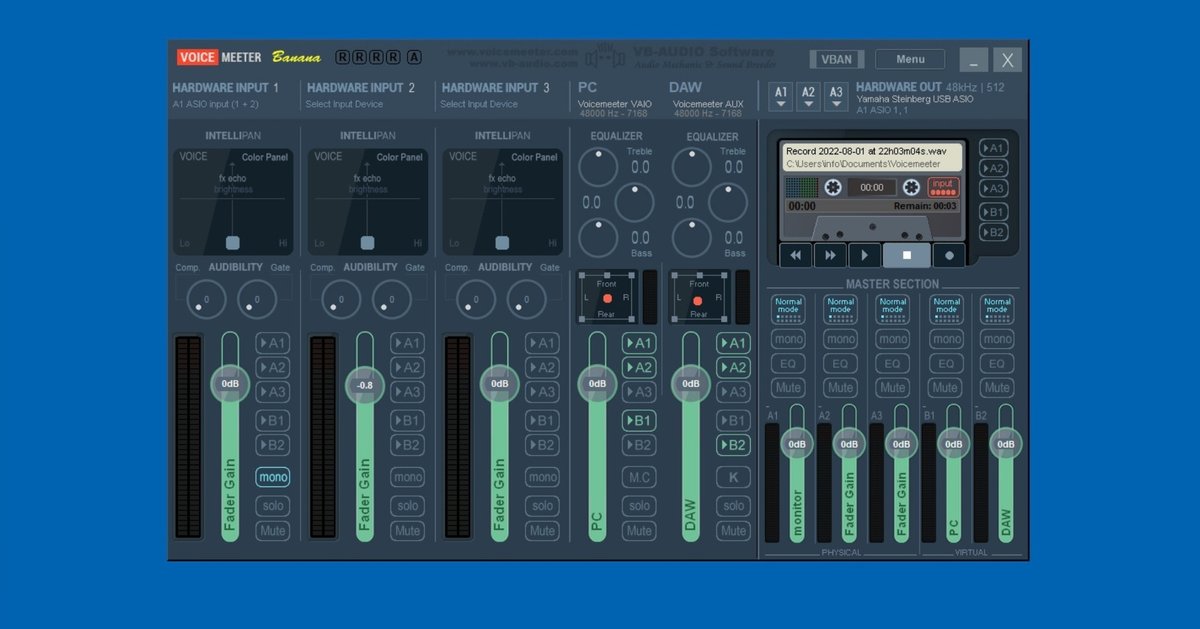Click the Comp knob of Hardware Input 1

207,299
